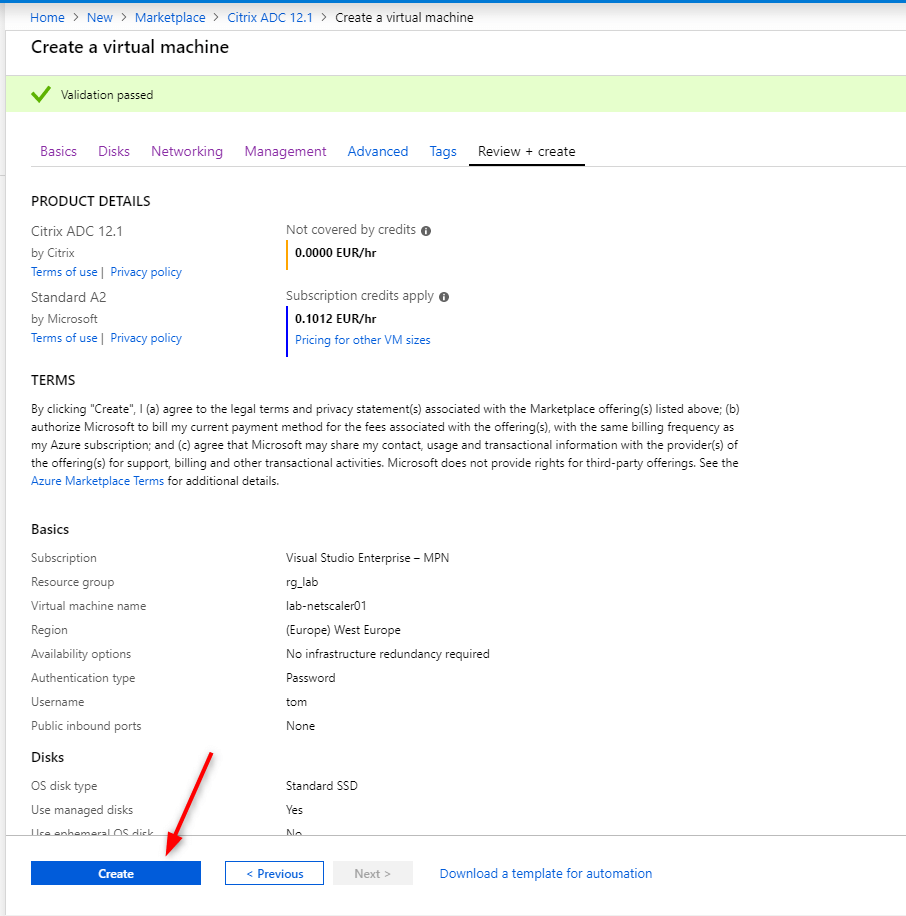906x916 pixels.
Task: Click the Basics section heading in summary
Action: tap(50, 529)
